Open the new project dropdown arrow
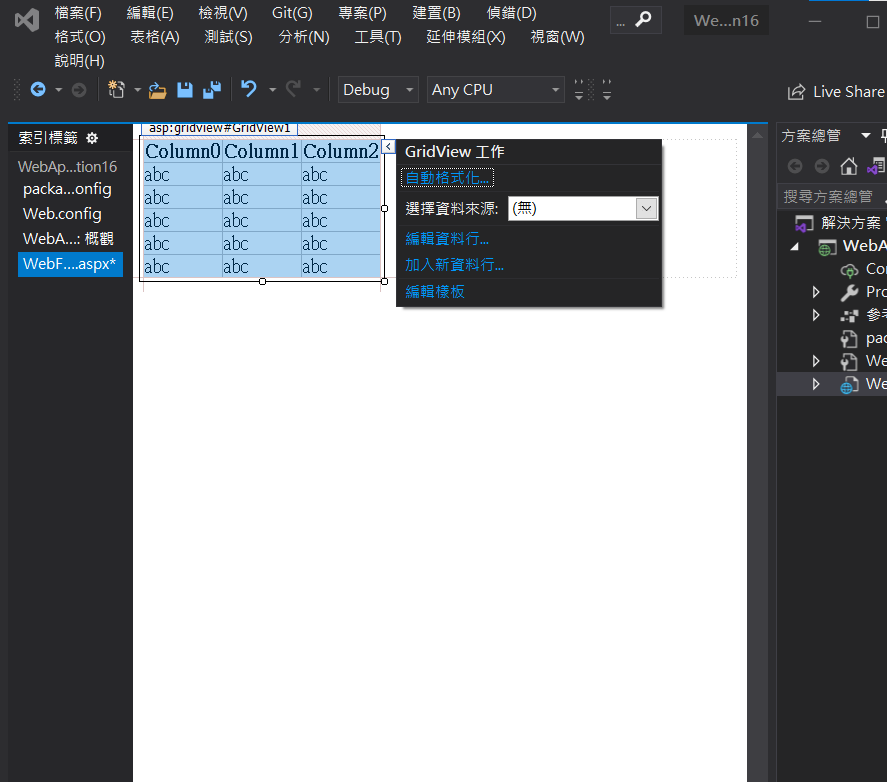 point(137,90)
